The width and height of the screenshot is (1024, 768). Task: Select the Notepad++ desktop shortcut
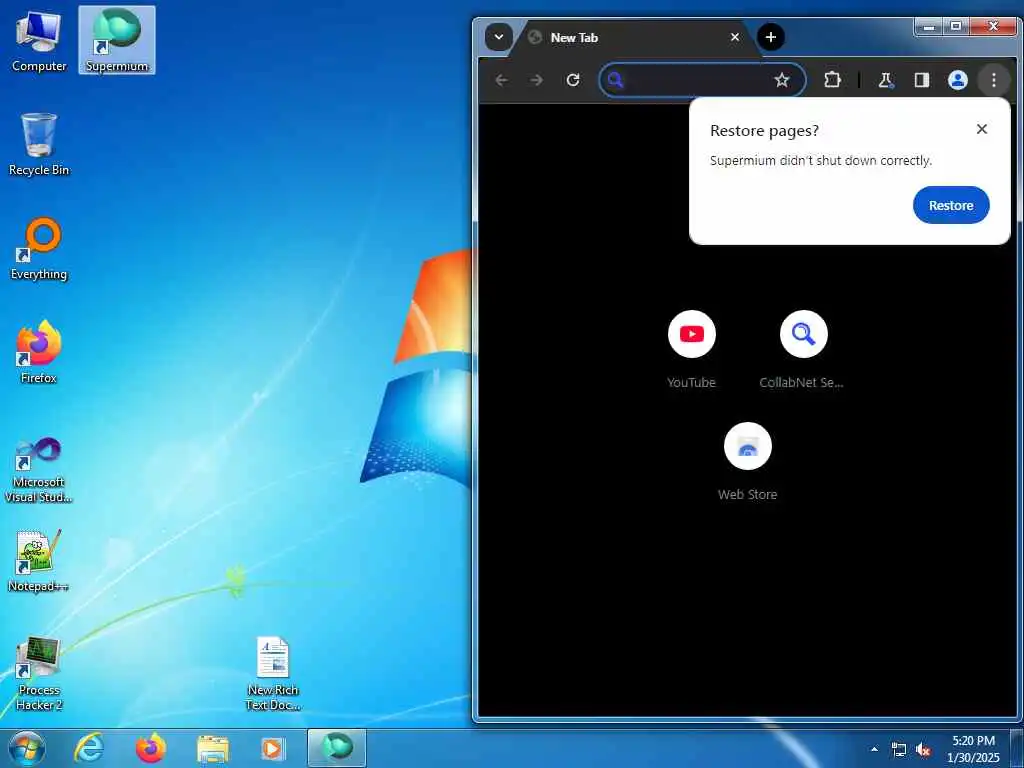(x=39, y=561)
